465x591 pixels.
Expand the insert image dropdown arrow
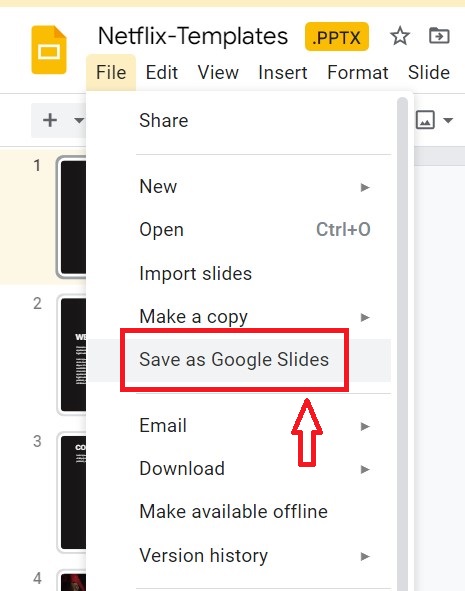pos(448,121)
